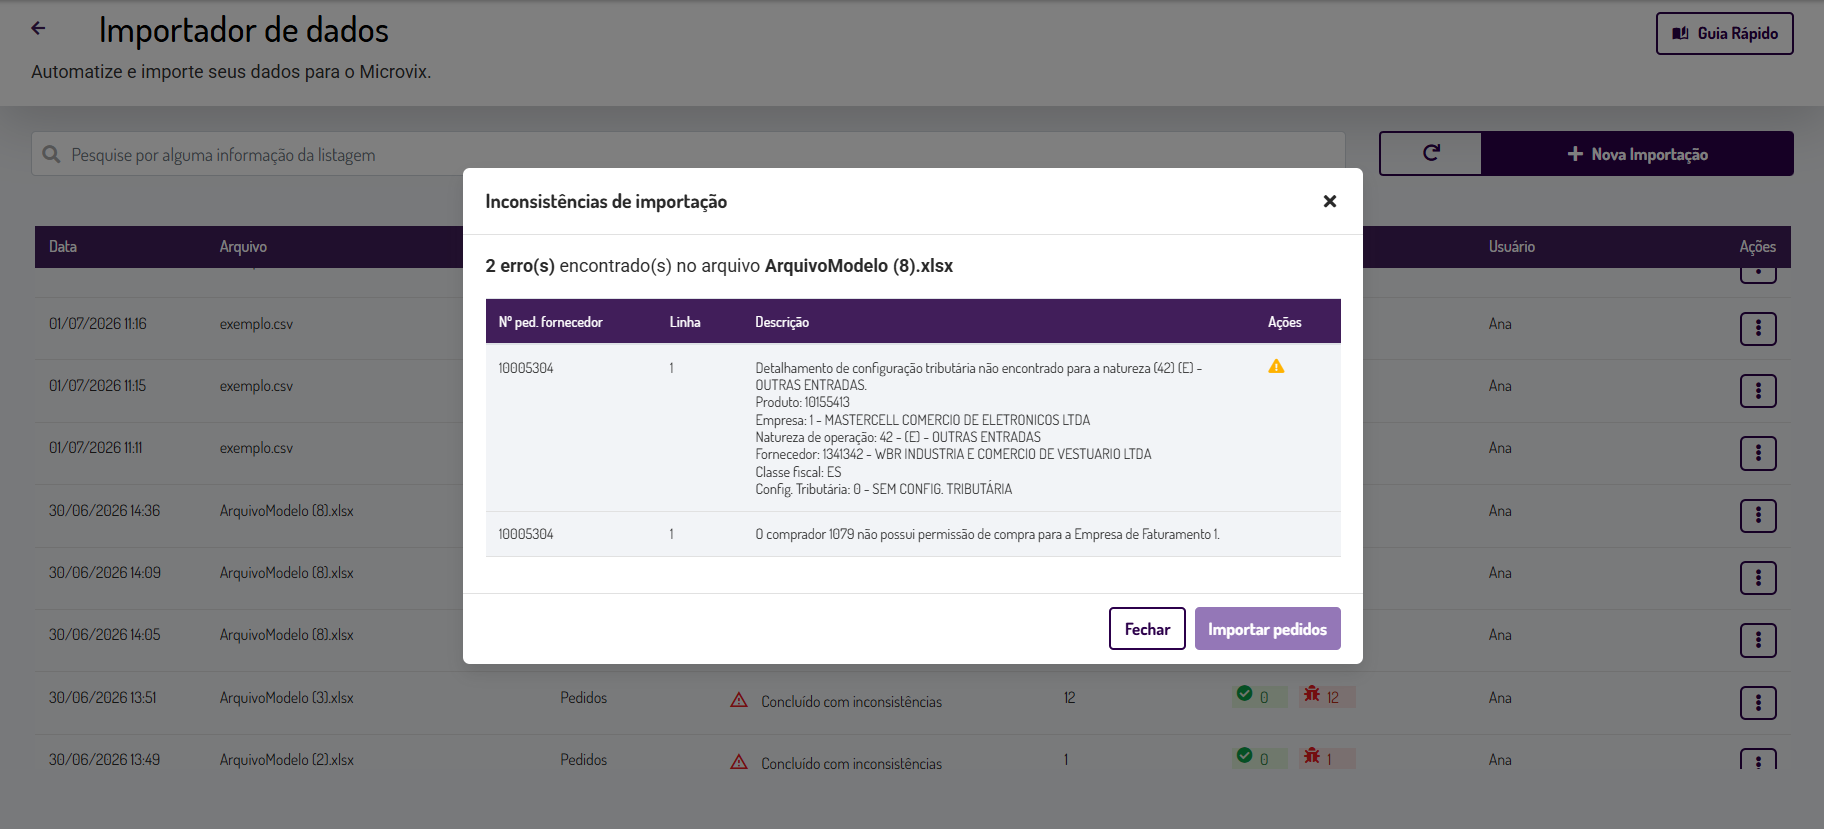Click ArquivoModelo (2).xlsx file name
Viewport: 1824px width, 829px height.
[287, 760]
